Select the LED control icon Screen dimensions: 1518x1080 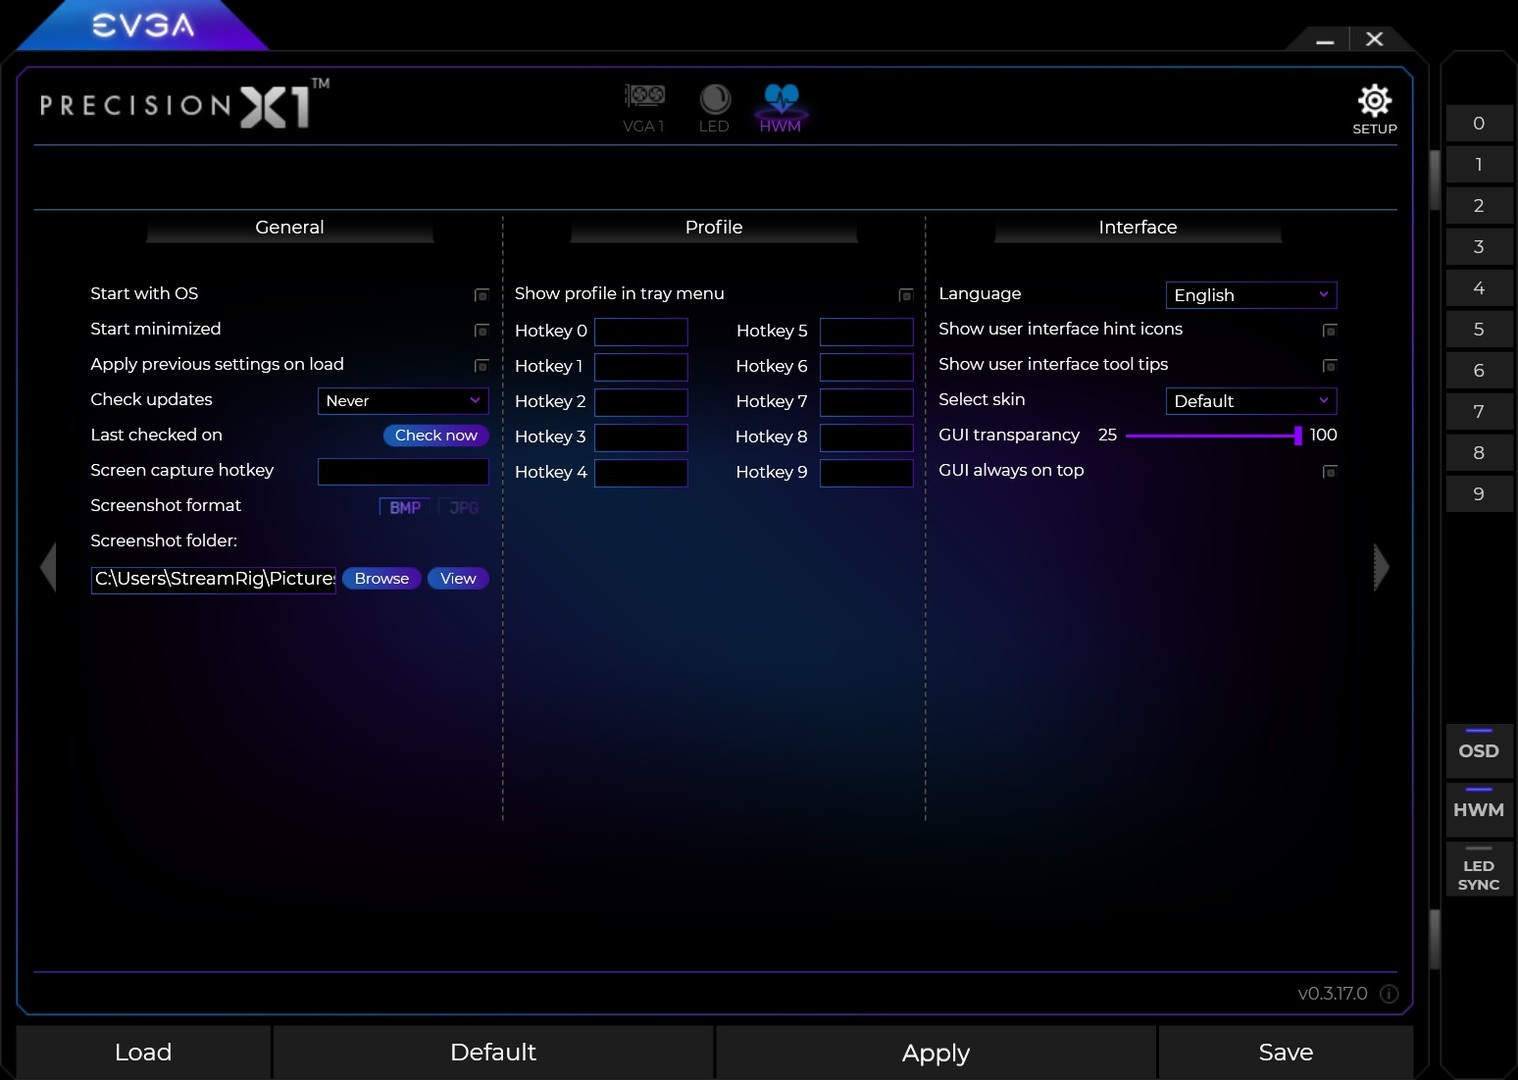click(714, 105)
